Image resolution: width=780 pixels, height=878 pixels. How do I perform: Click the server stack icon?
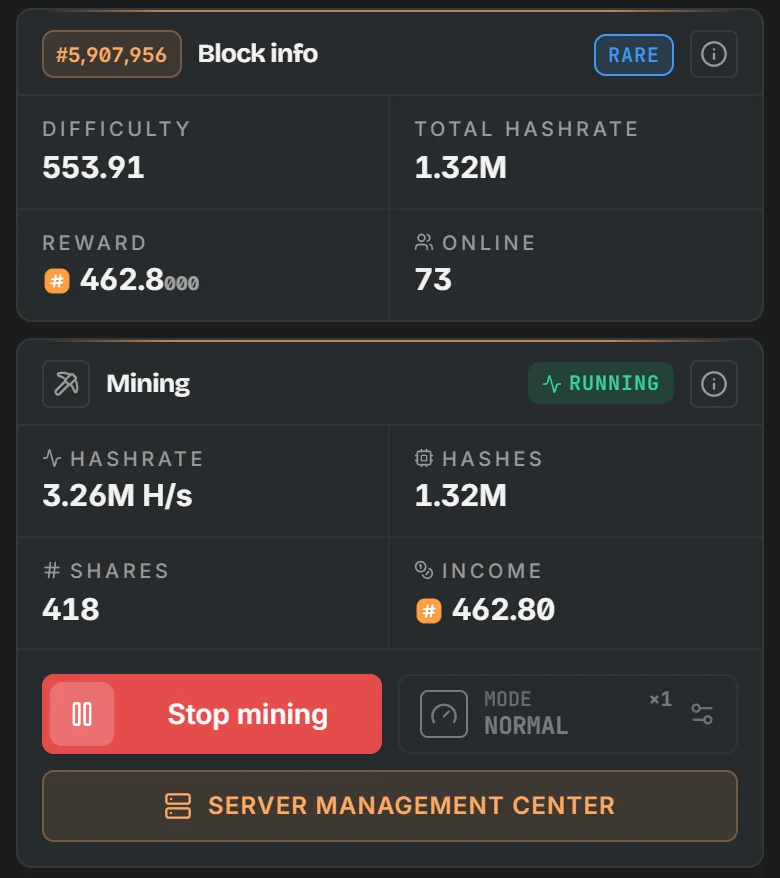(x=178, y=806)
